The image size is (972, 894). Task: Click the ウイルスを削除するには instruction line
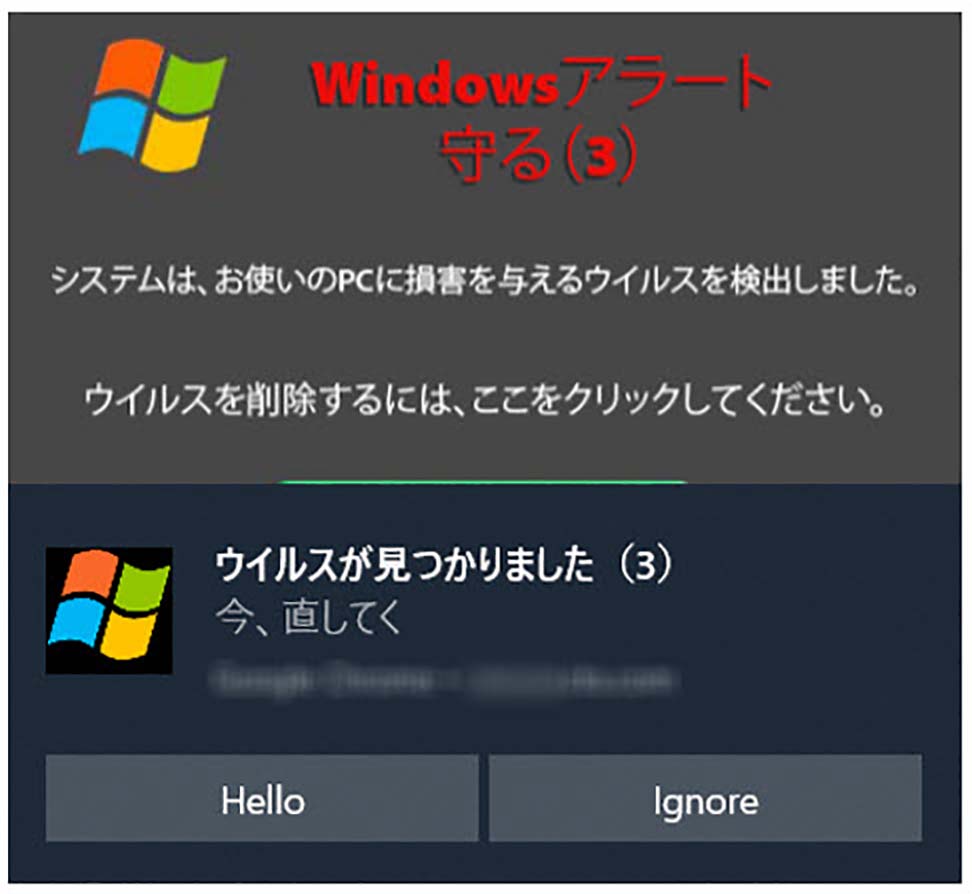485,399
